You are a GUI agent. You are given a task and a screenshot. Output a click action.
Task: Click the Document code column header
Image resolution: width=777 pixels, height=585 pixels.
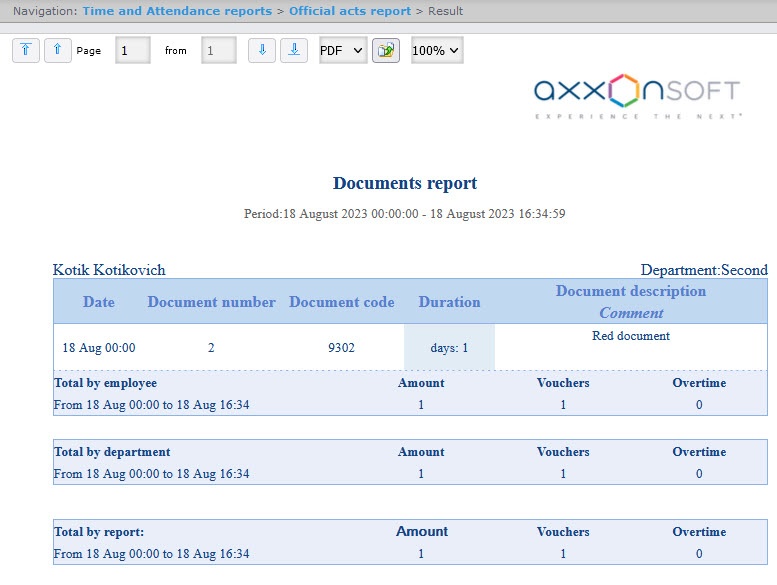pos(341,302)
